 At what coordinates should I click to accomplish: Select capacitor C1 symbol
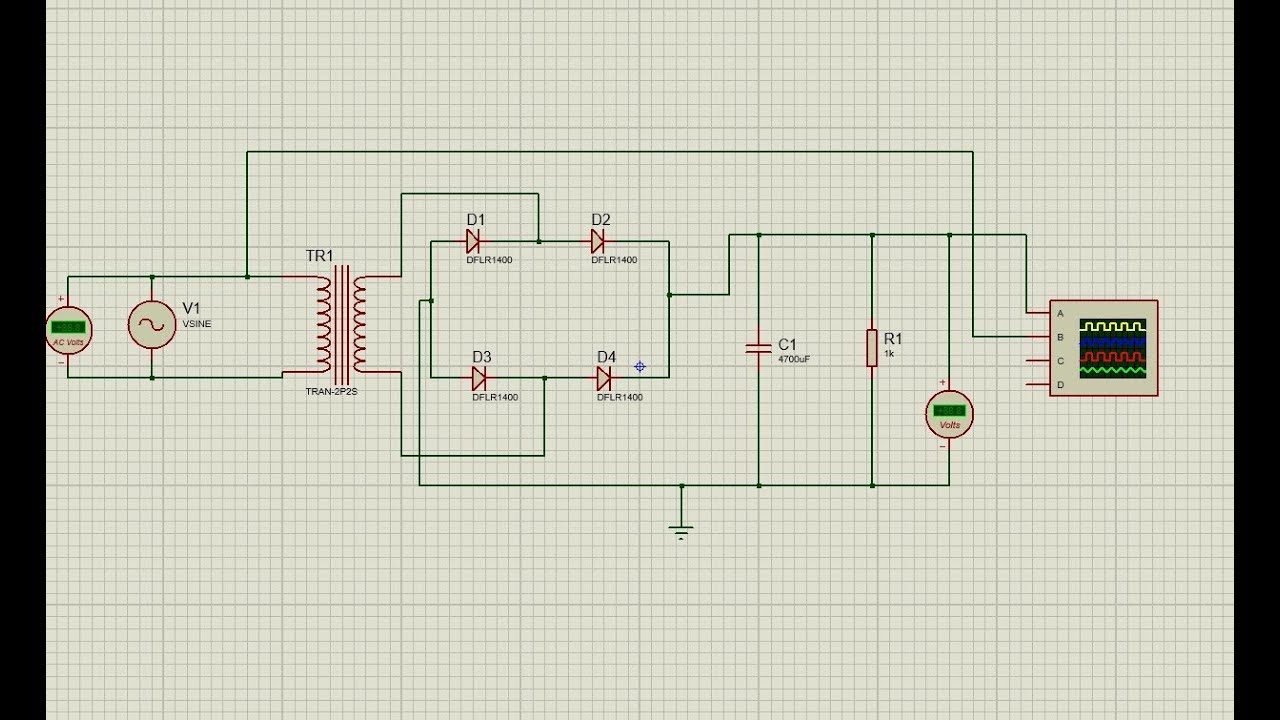[x=758, y=348]
